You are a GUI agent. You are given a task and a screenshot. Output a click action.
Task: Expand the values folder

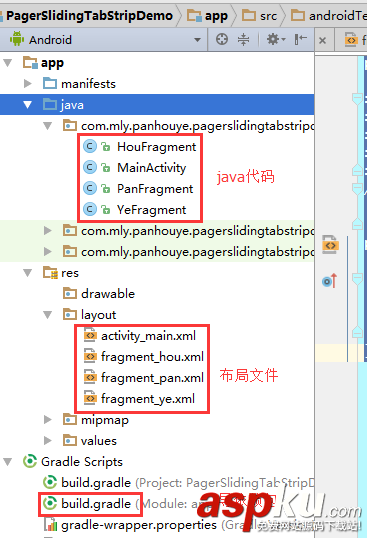48,441
